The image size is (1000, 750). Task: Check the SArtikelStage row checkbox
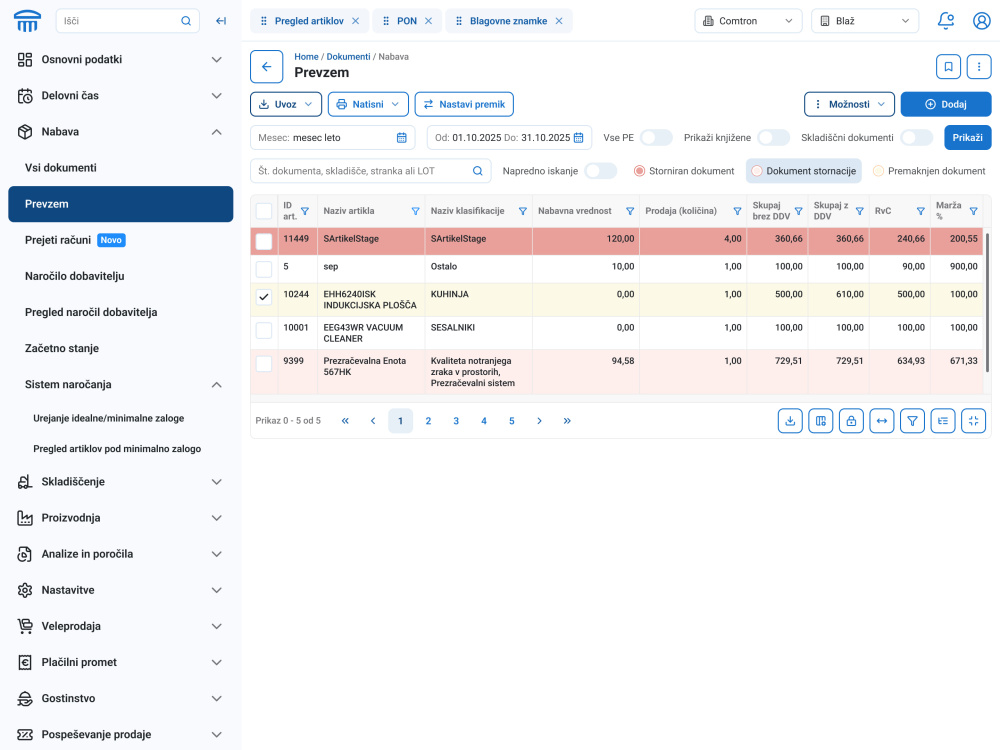263,241
